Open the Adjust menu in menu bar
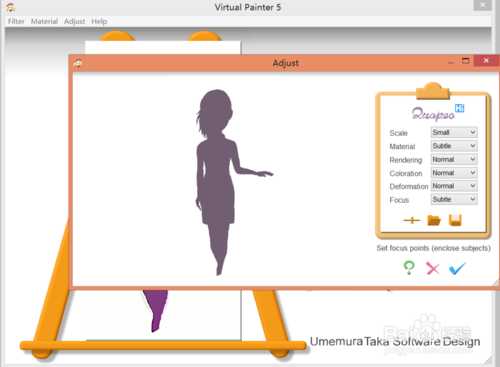This screenshot has width=500, height=367. point(74,21)
